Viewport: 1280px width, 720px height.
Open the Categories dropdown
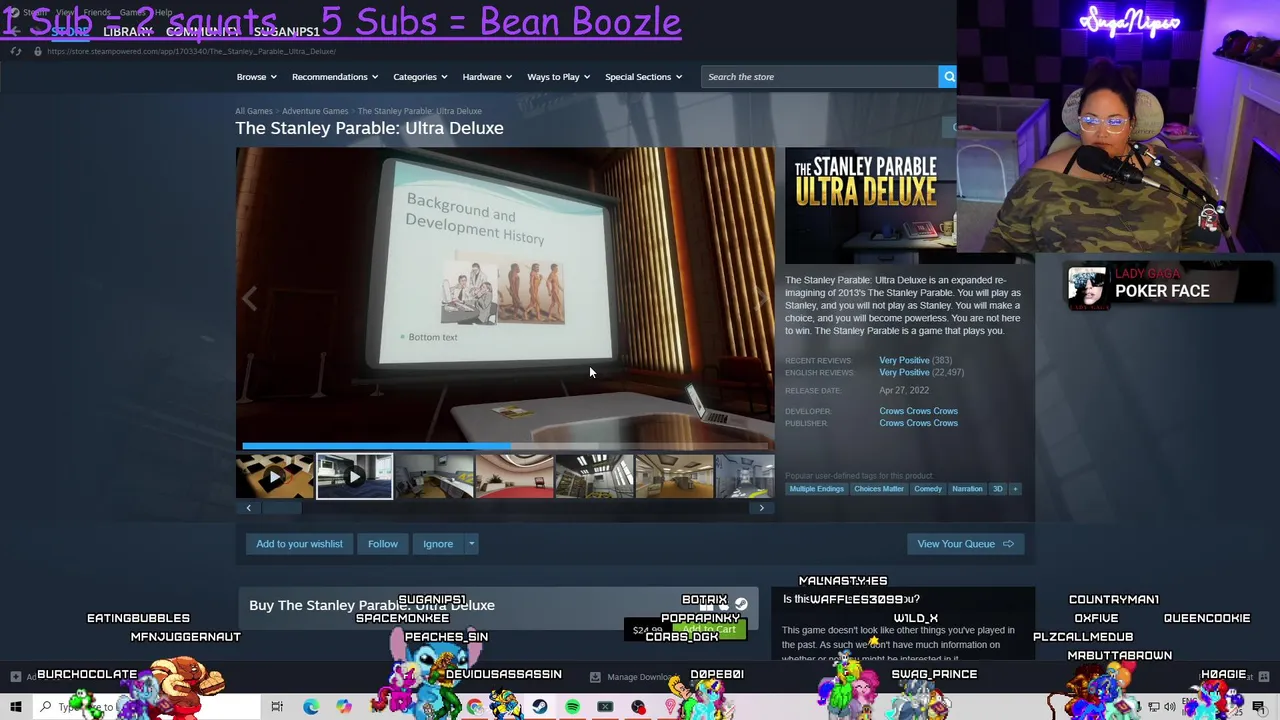(420, 77)
